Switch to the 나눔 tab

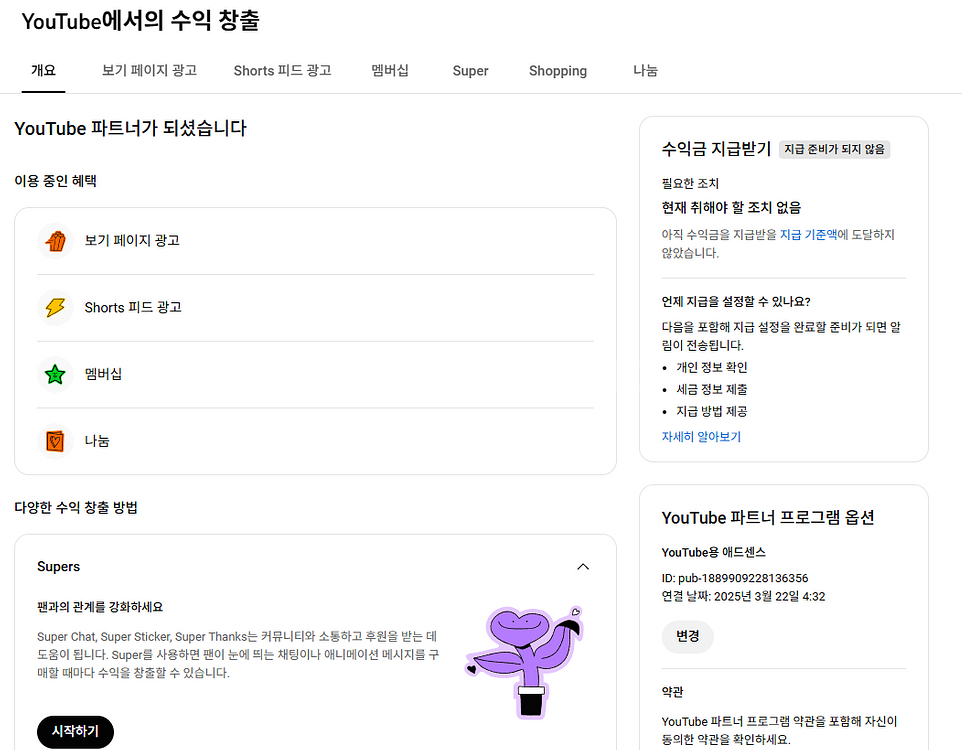(645, 71)
